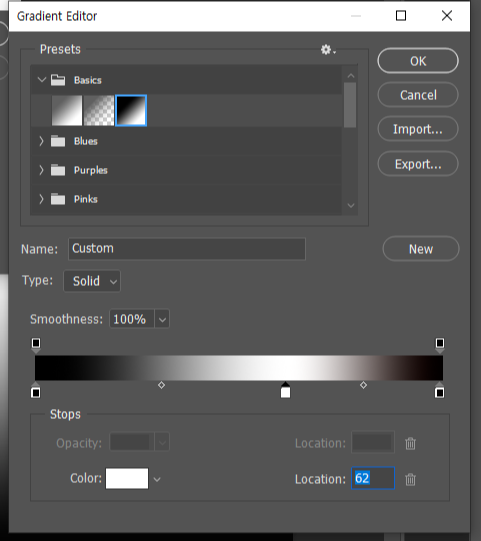Select the right black color stop
This screenshot has height=541, width=481.
point(439,390)
